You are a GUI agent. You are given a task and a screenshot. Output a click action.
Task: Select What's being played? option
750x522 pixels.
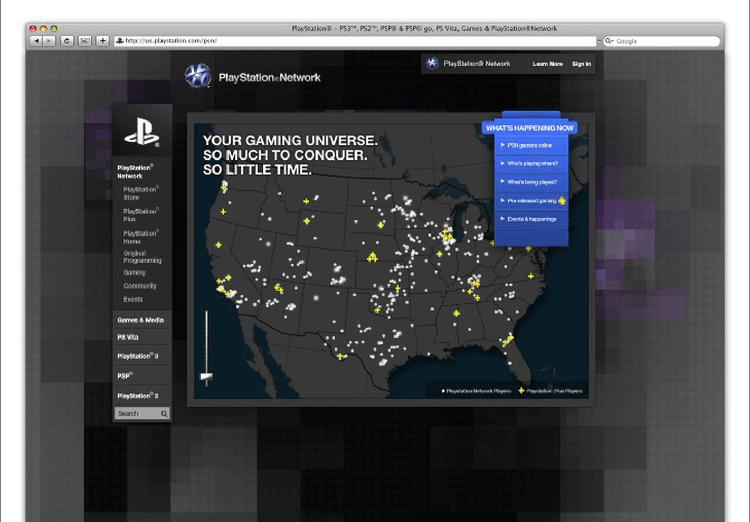531,182
